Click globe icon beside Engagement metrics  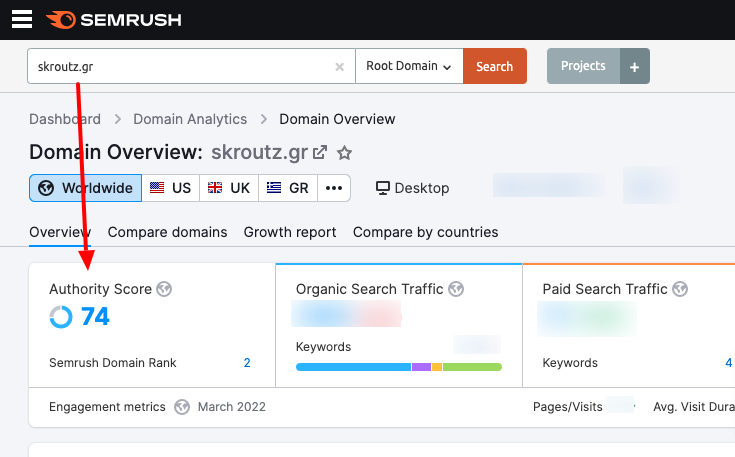click(182, 407)
